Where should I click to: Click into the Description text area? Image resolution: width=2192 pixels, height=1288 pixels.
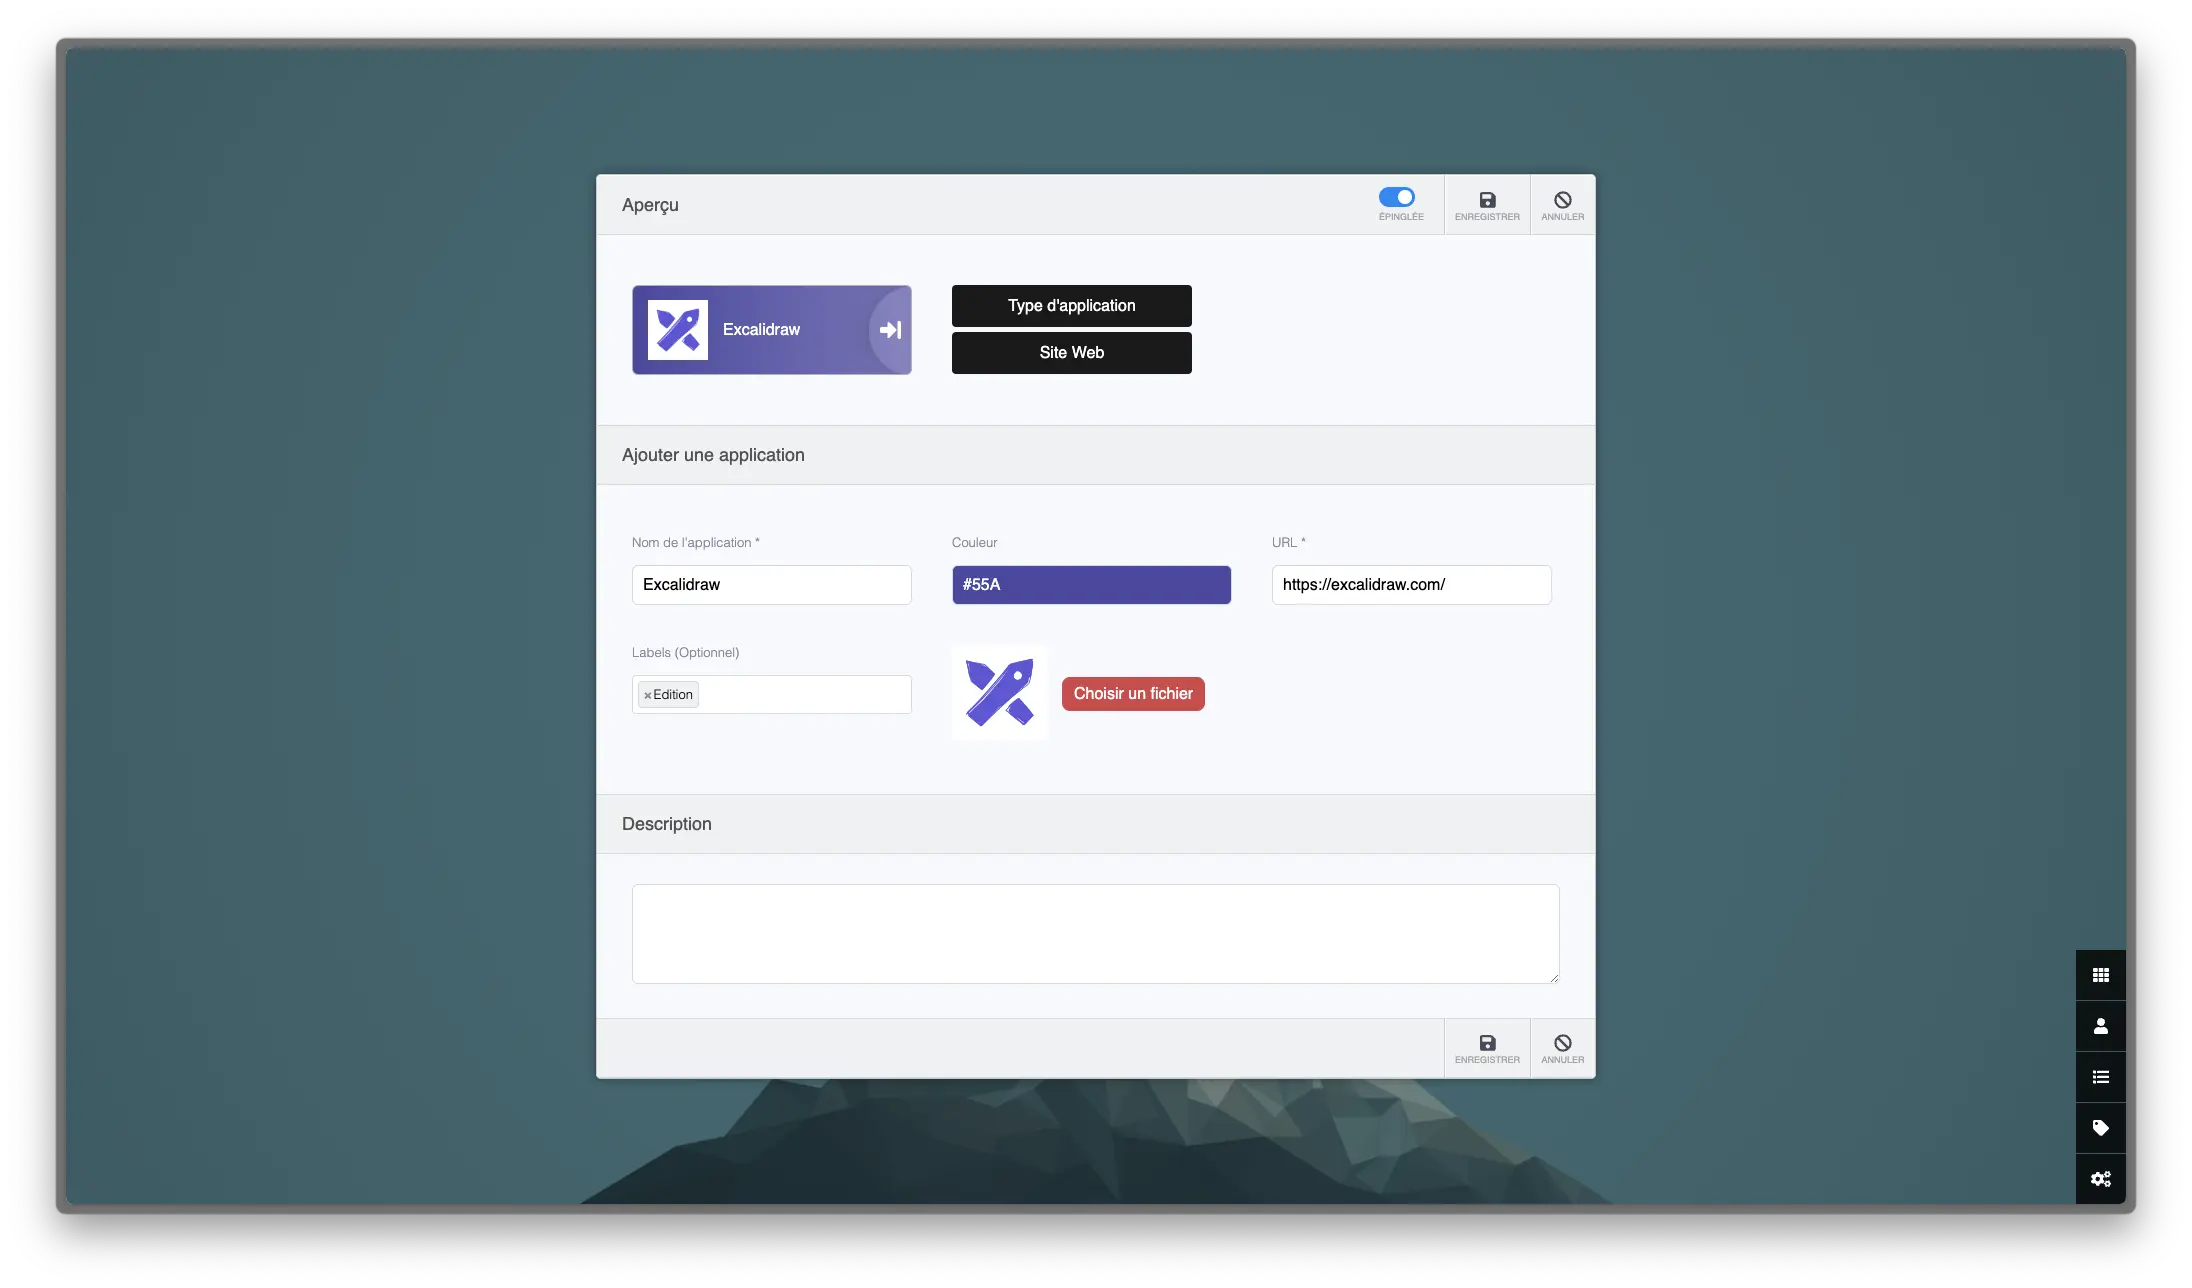[1095, 934]
